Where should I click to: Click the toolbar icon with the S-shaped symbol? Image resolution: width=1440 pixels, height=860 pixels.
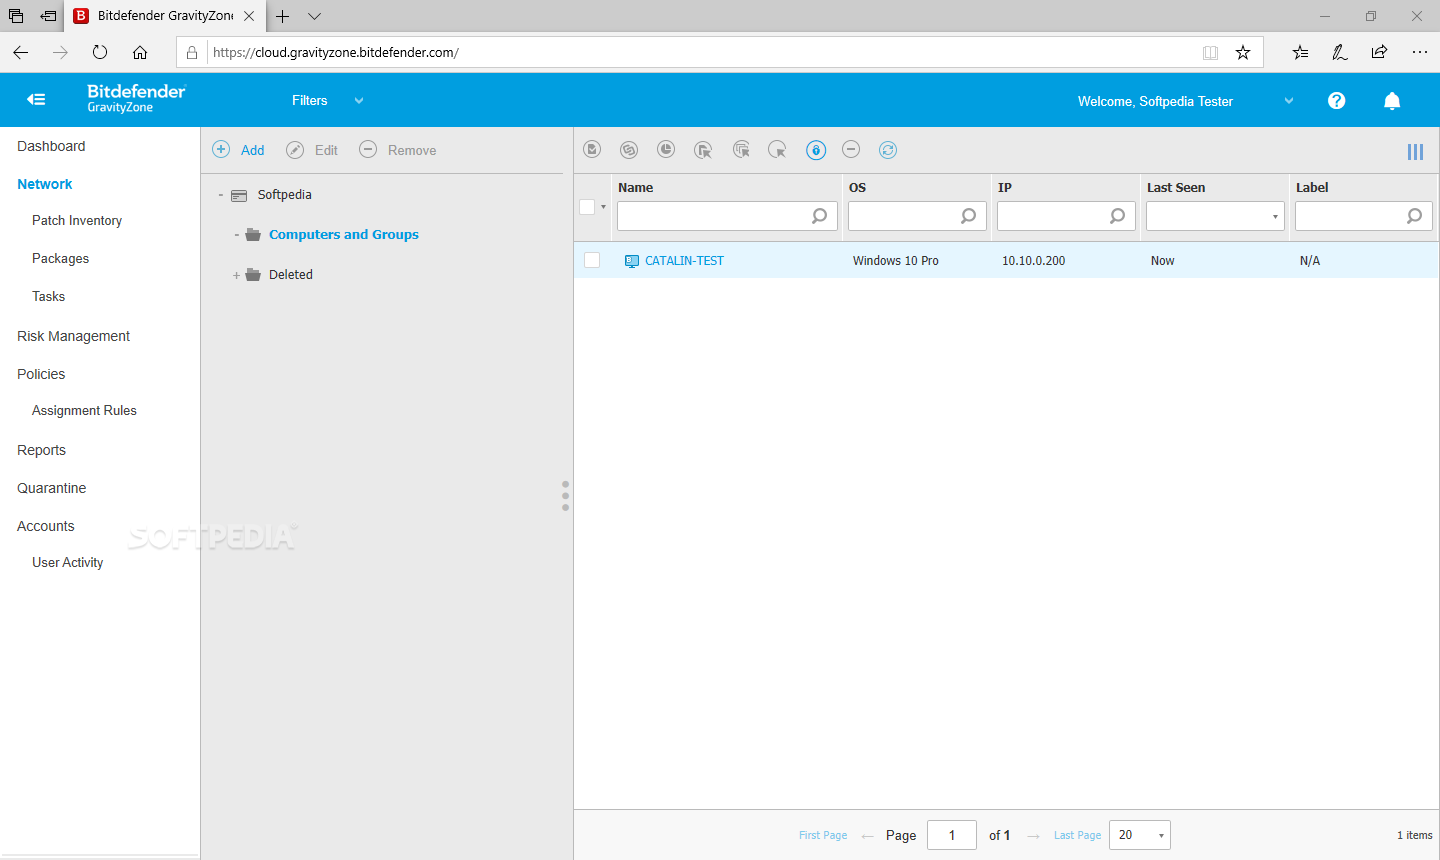[x=629, y=150]
